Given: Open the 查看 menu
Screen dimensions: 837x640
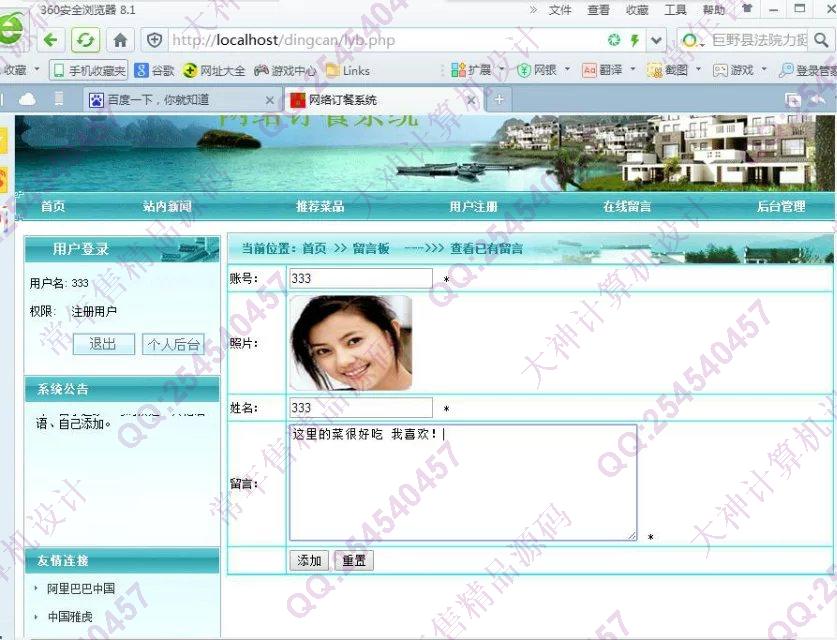Looking at the screenshot, I should (598, 10).
